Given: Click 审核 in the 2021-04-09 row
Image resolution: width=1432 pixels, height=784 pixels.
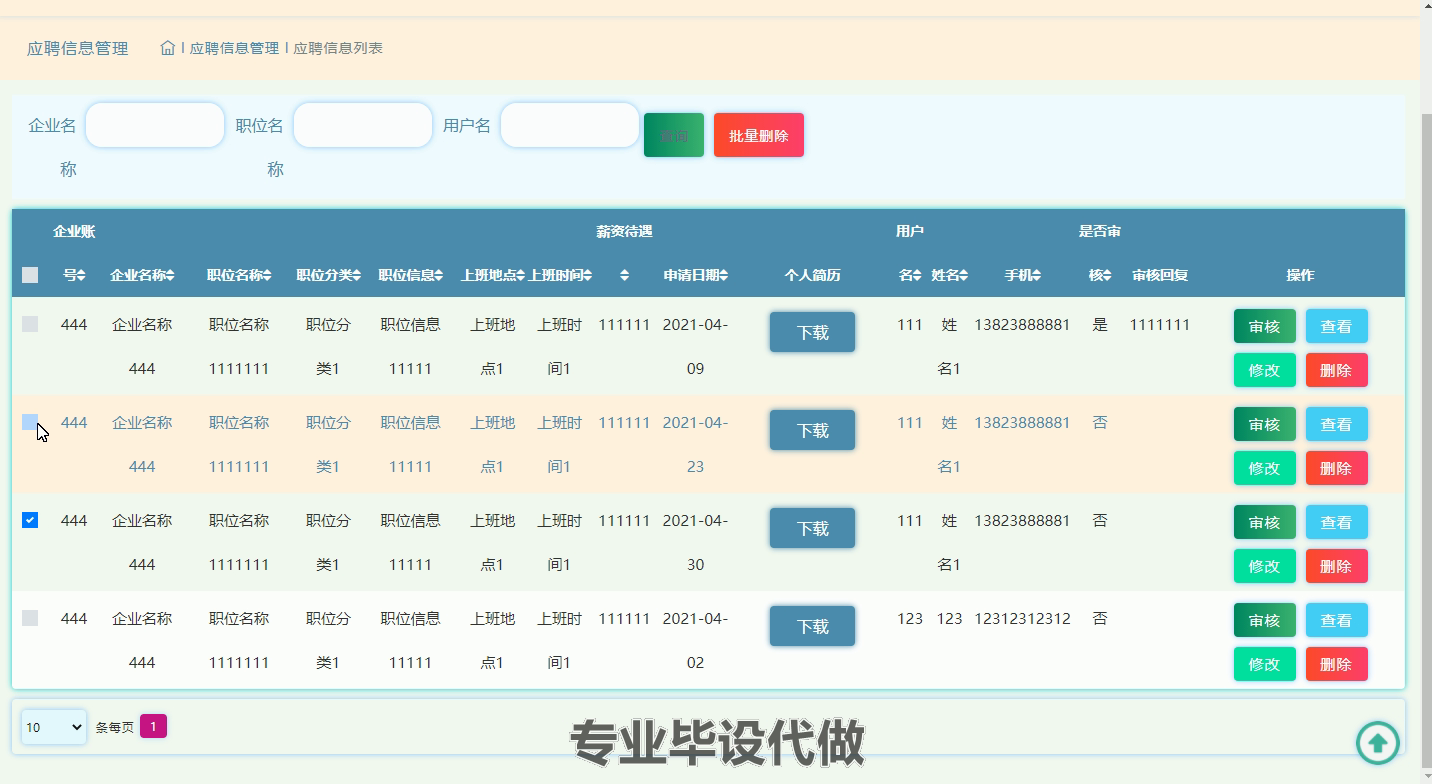Looking at the screenshot, I should pos(1265,326).
